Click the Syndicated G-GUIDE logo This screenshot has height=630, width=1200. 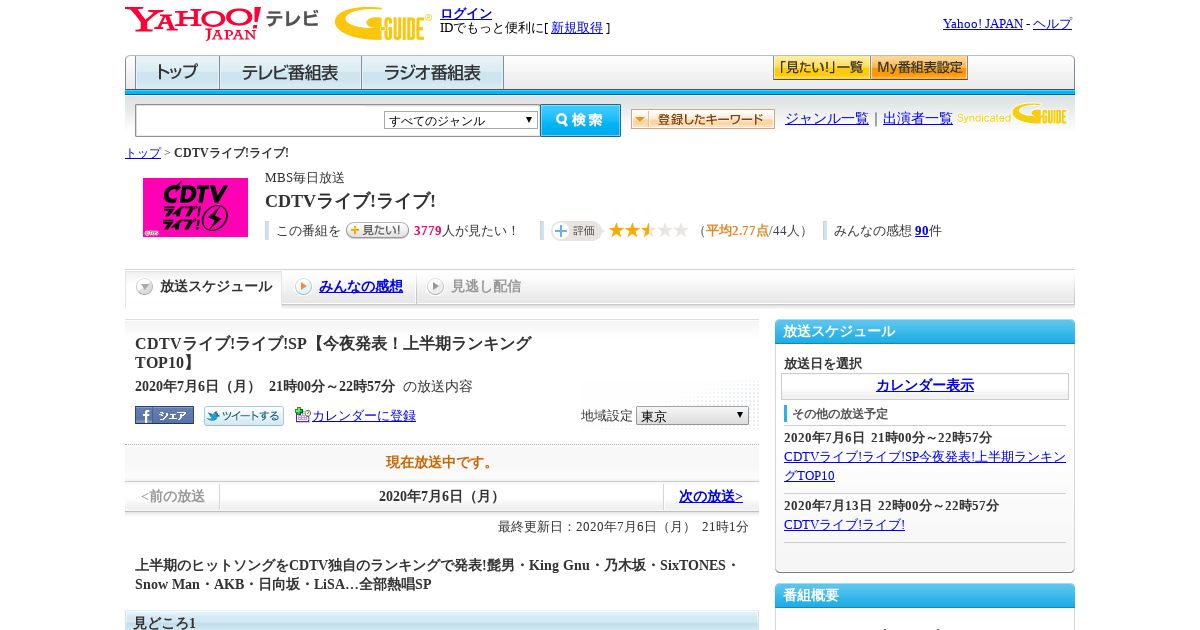[1012, 115]
